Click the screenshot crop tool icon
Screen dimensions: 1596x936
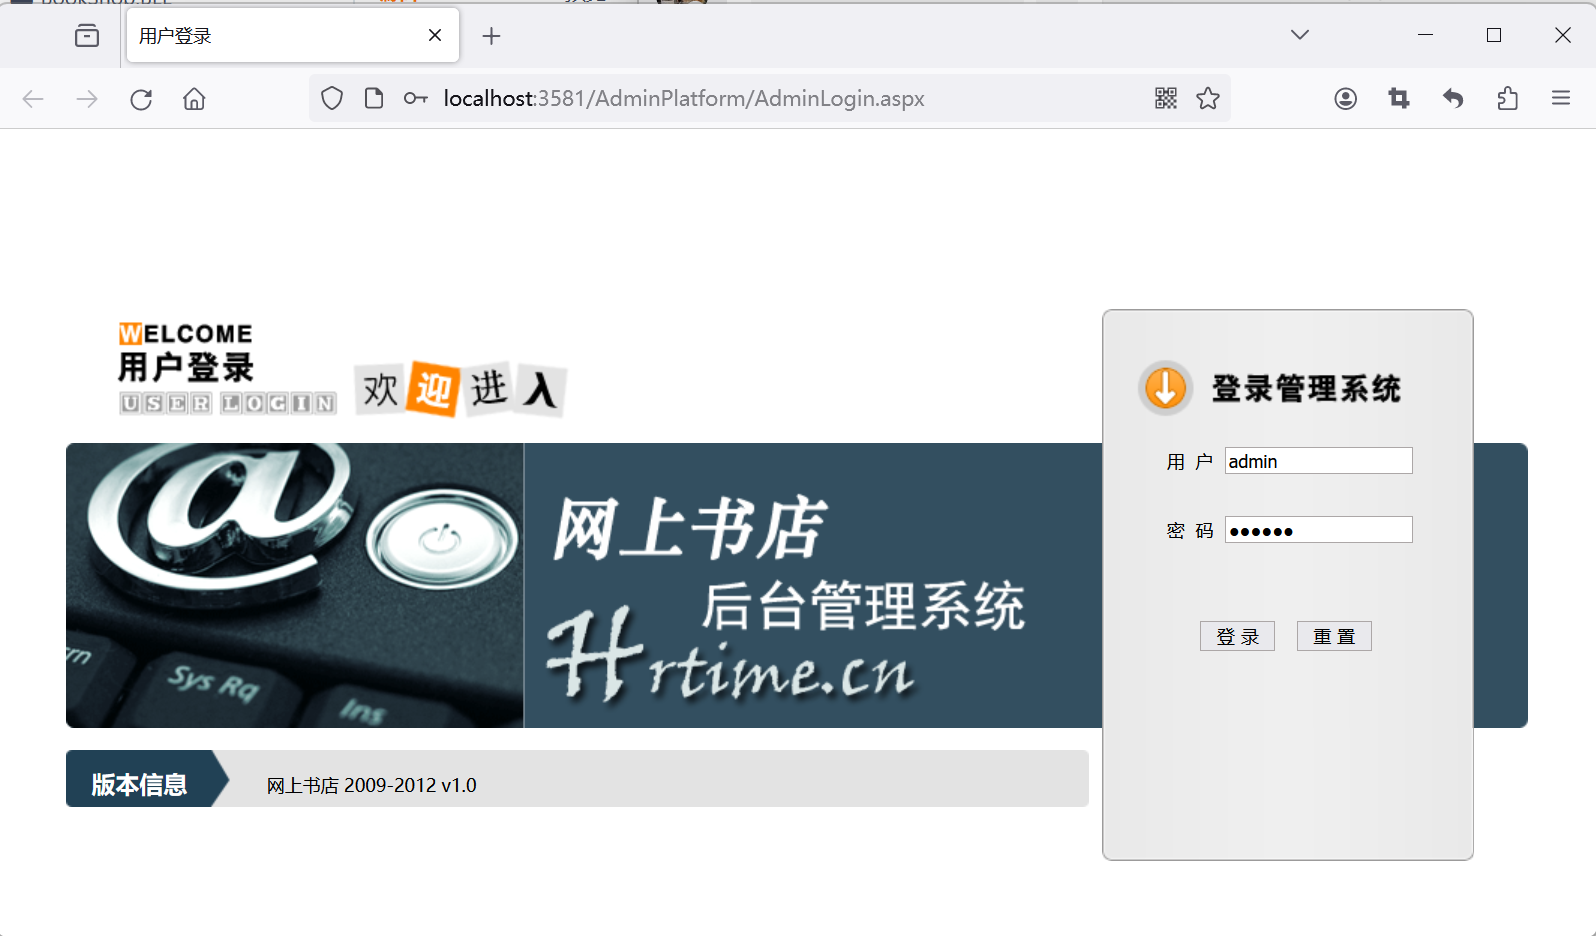point(1399,98)
